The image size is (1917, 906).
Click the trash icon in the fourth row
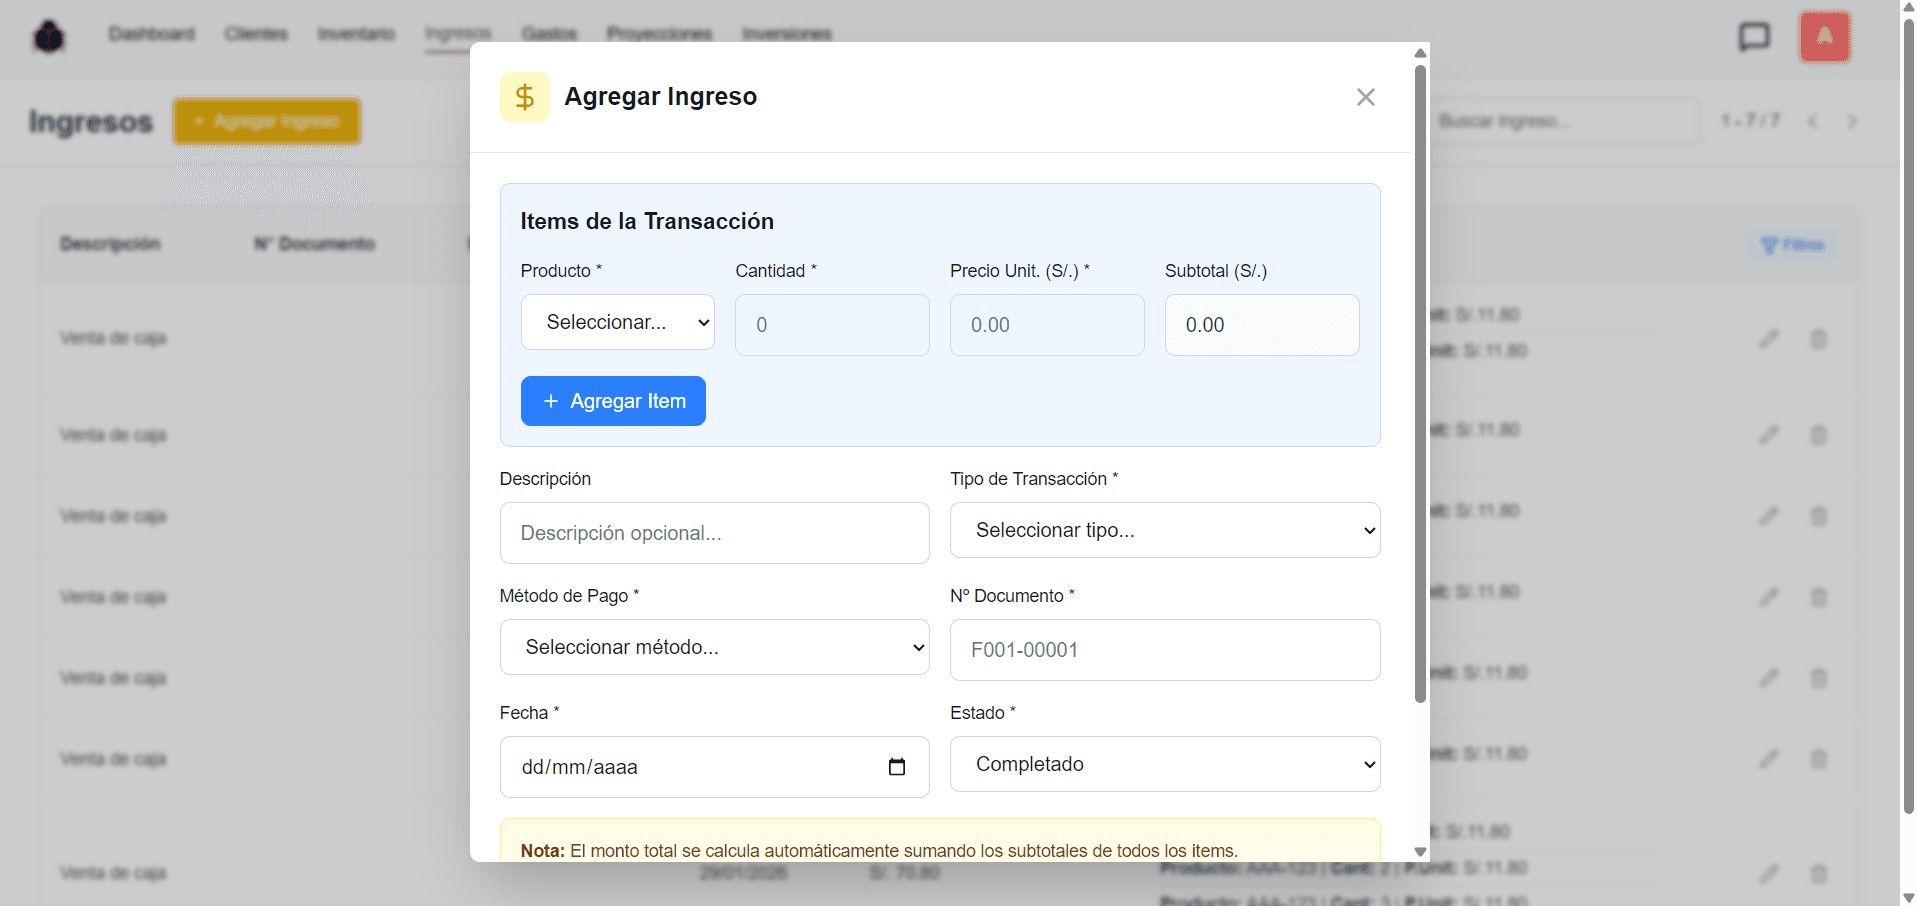click(x=1819, y=597)
